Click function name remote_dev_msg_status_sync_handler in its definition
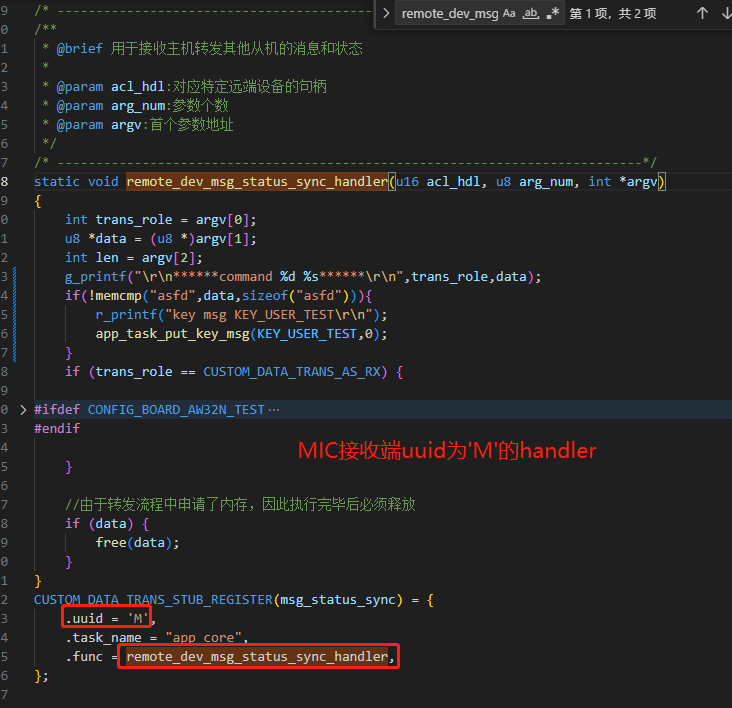732x708 pixels. (x=257, y=181)
